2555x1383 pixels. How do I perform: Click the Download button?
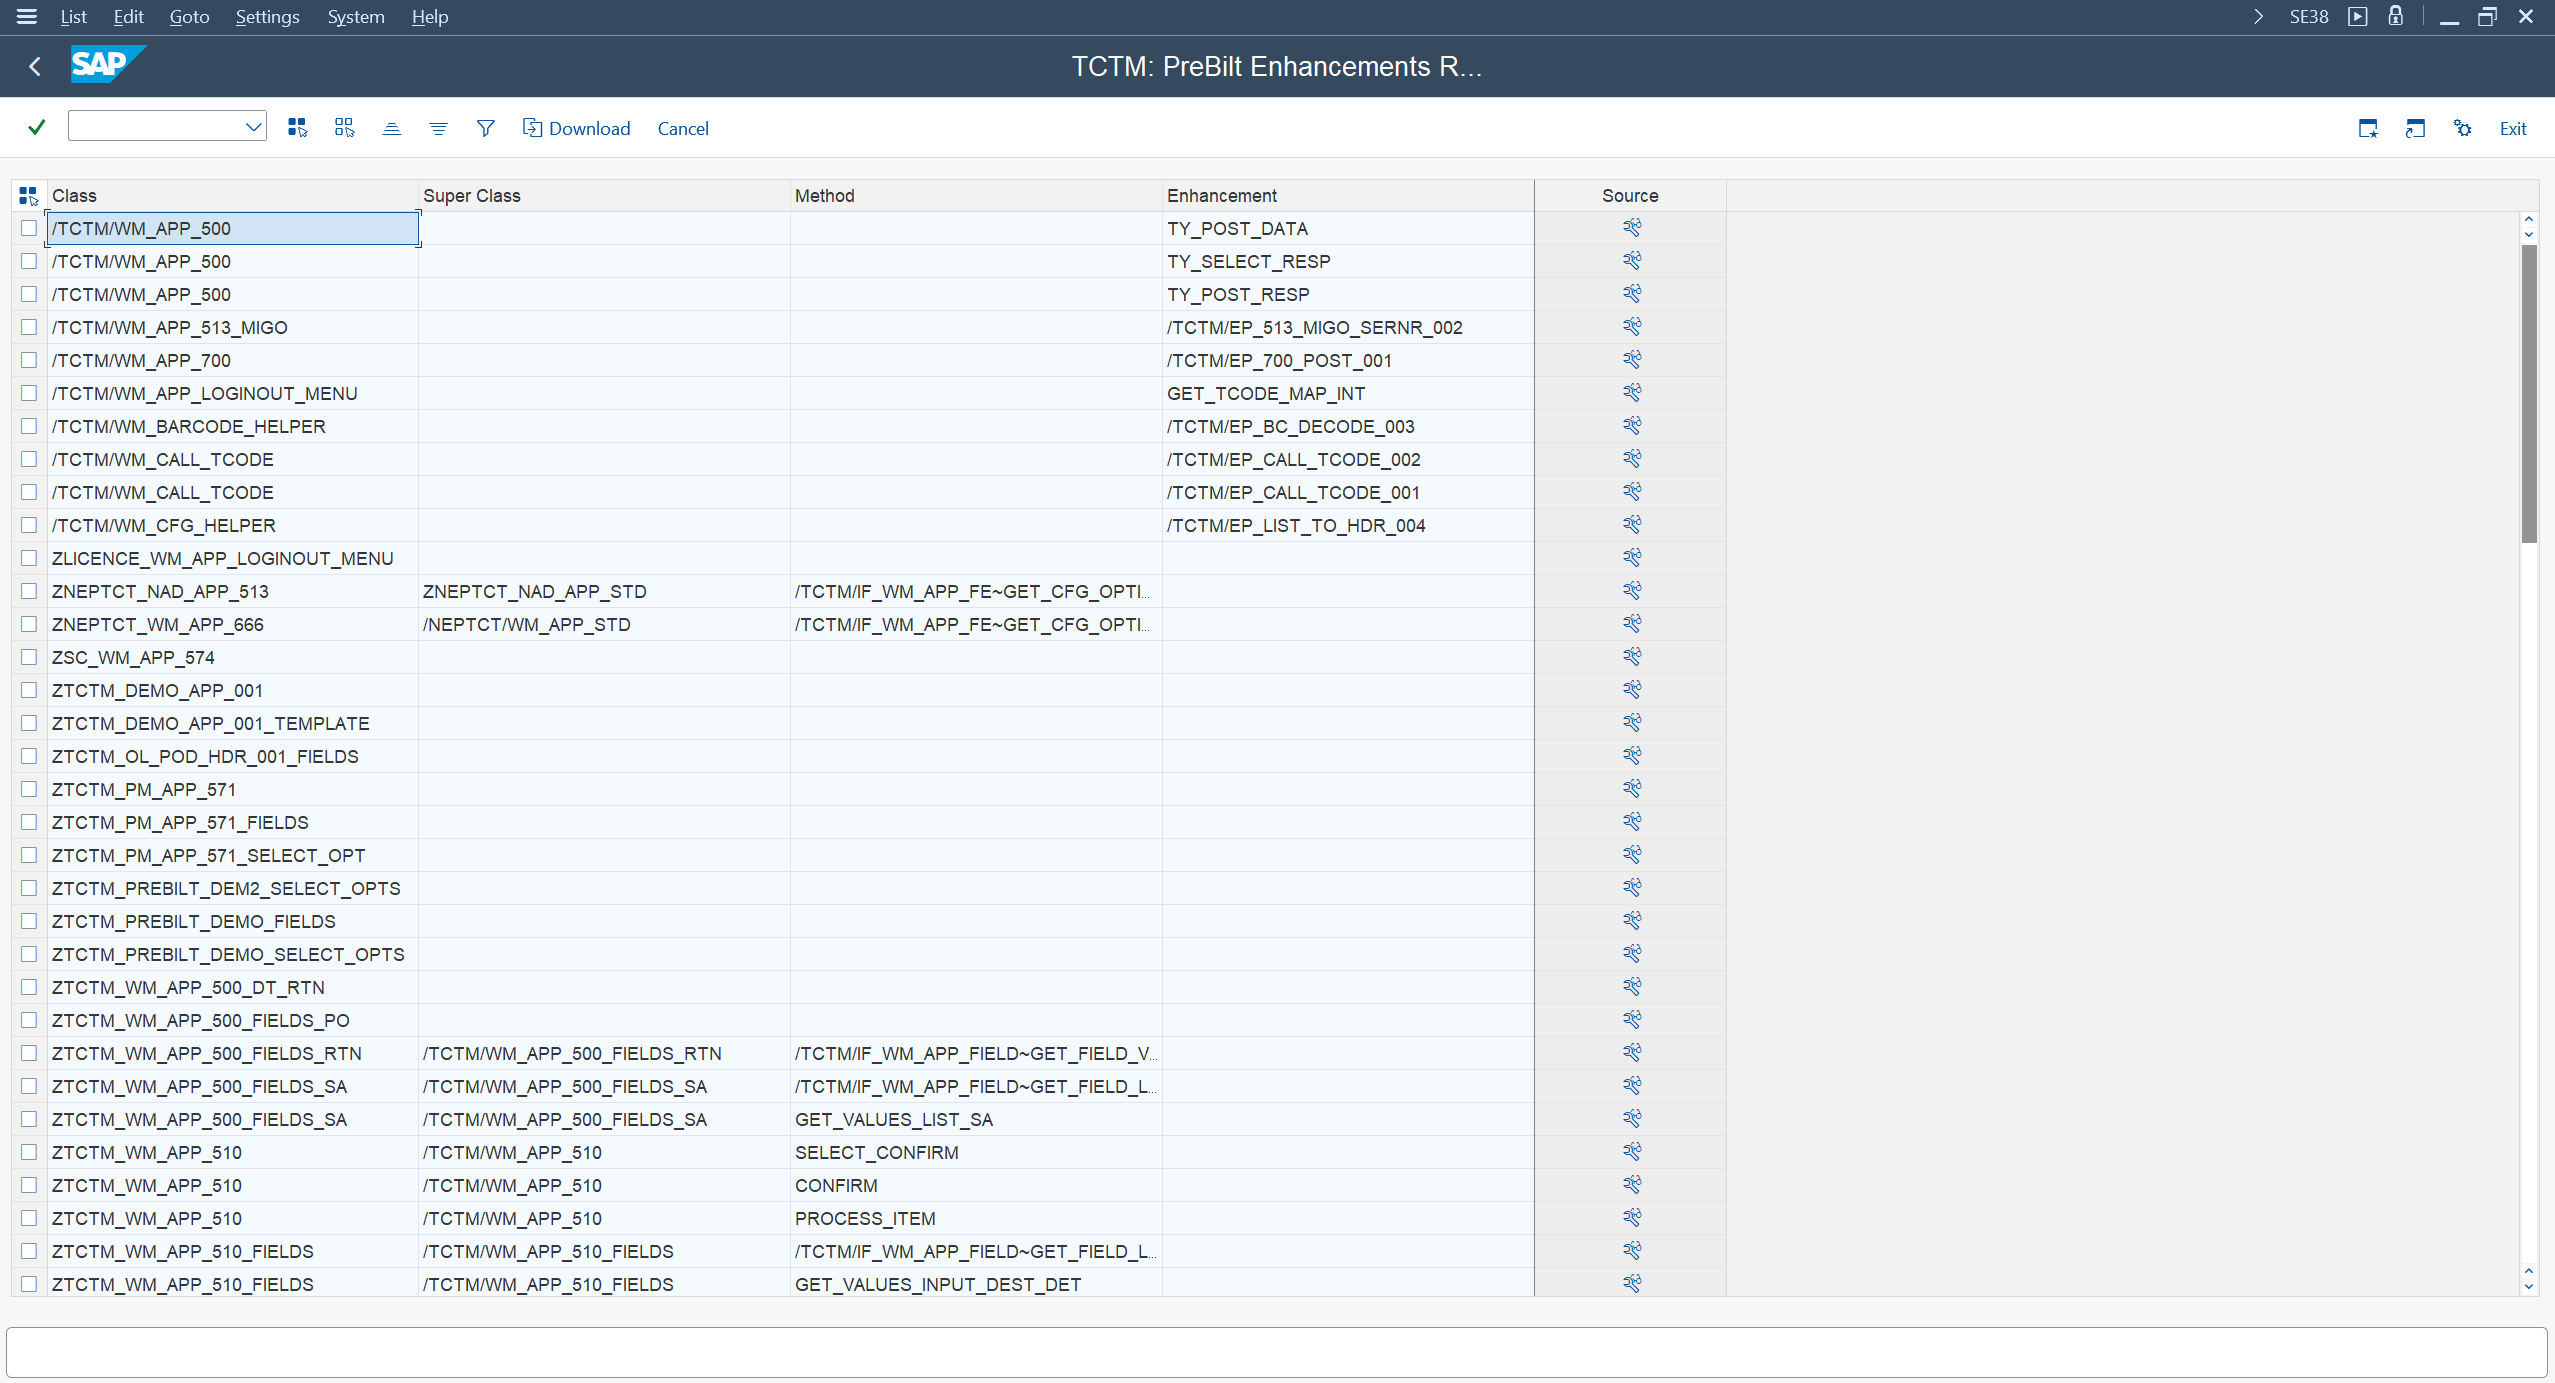[x=577, y=128]
